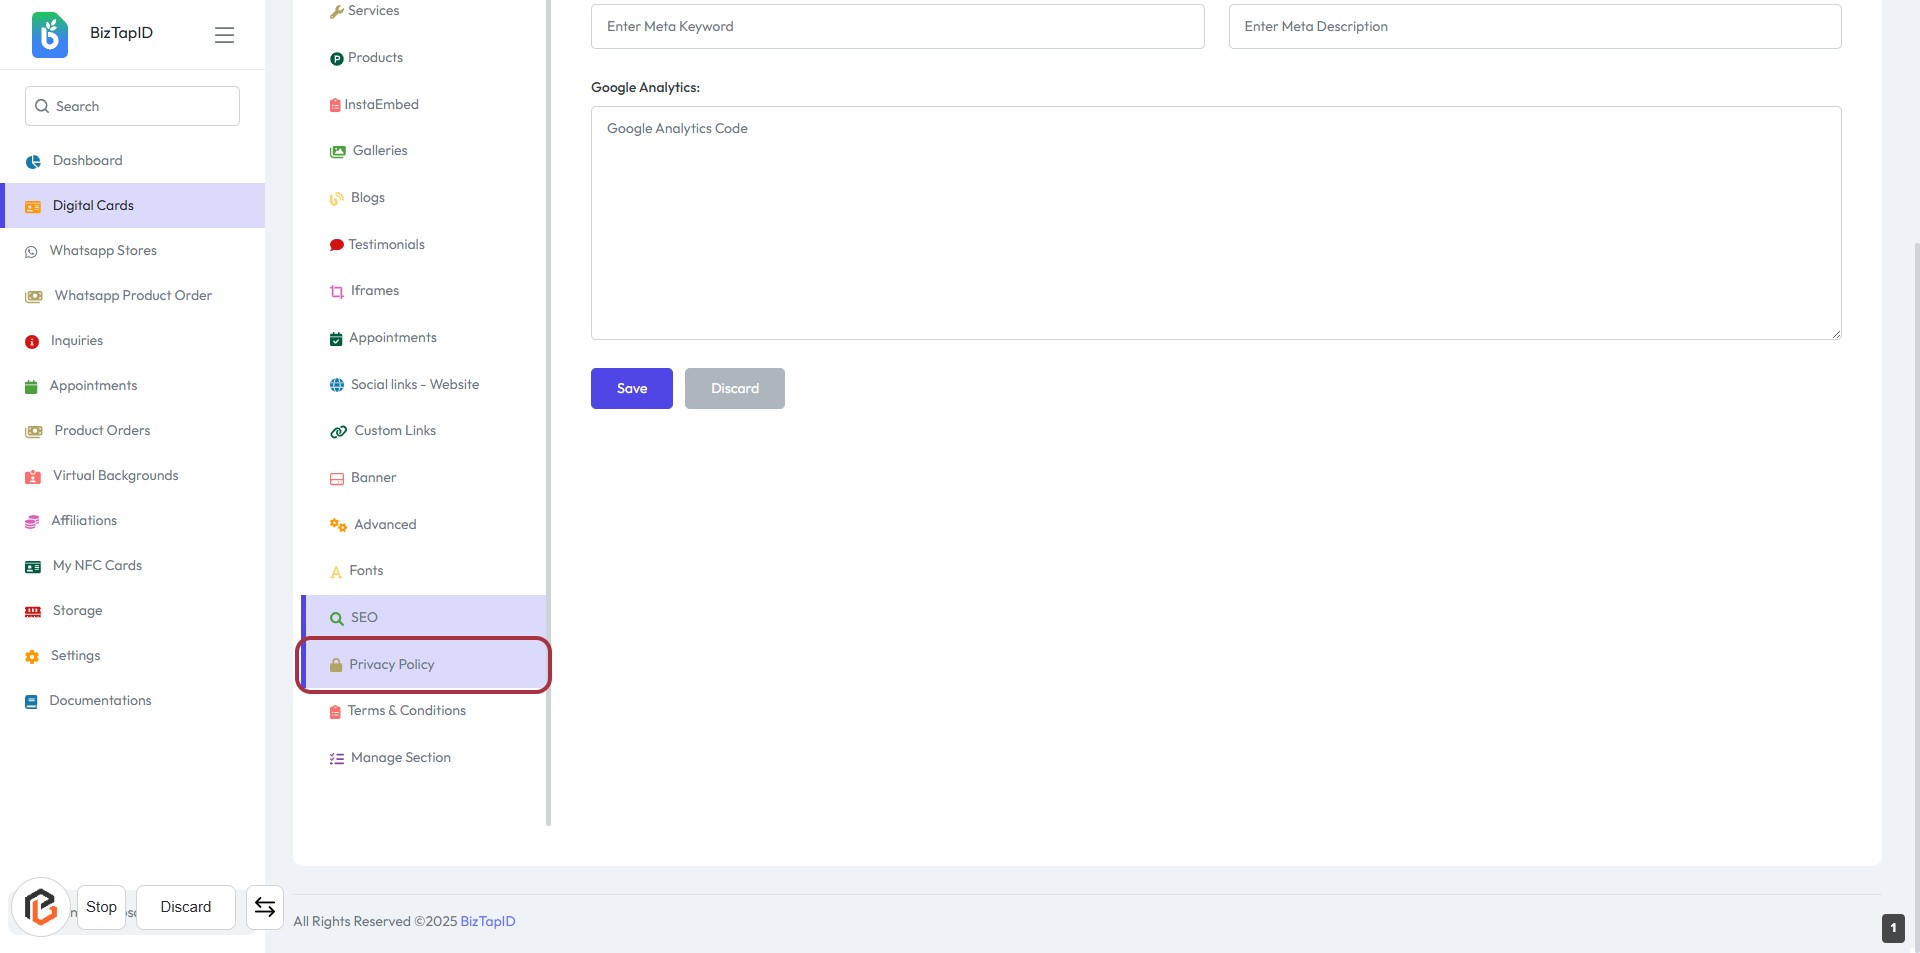Click the Stop button at bottom left
This screenshot has height=953, width=1920.
tap(101, 907)
